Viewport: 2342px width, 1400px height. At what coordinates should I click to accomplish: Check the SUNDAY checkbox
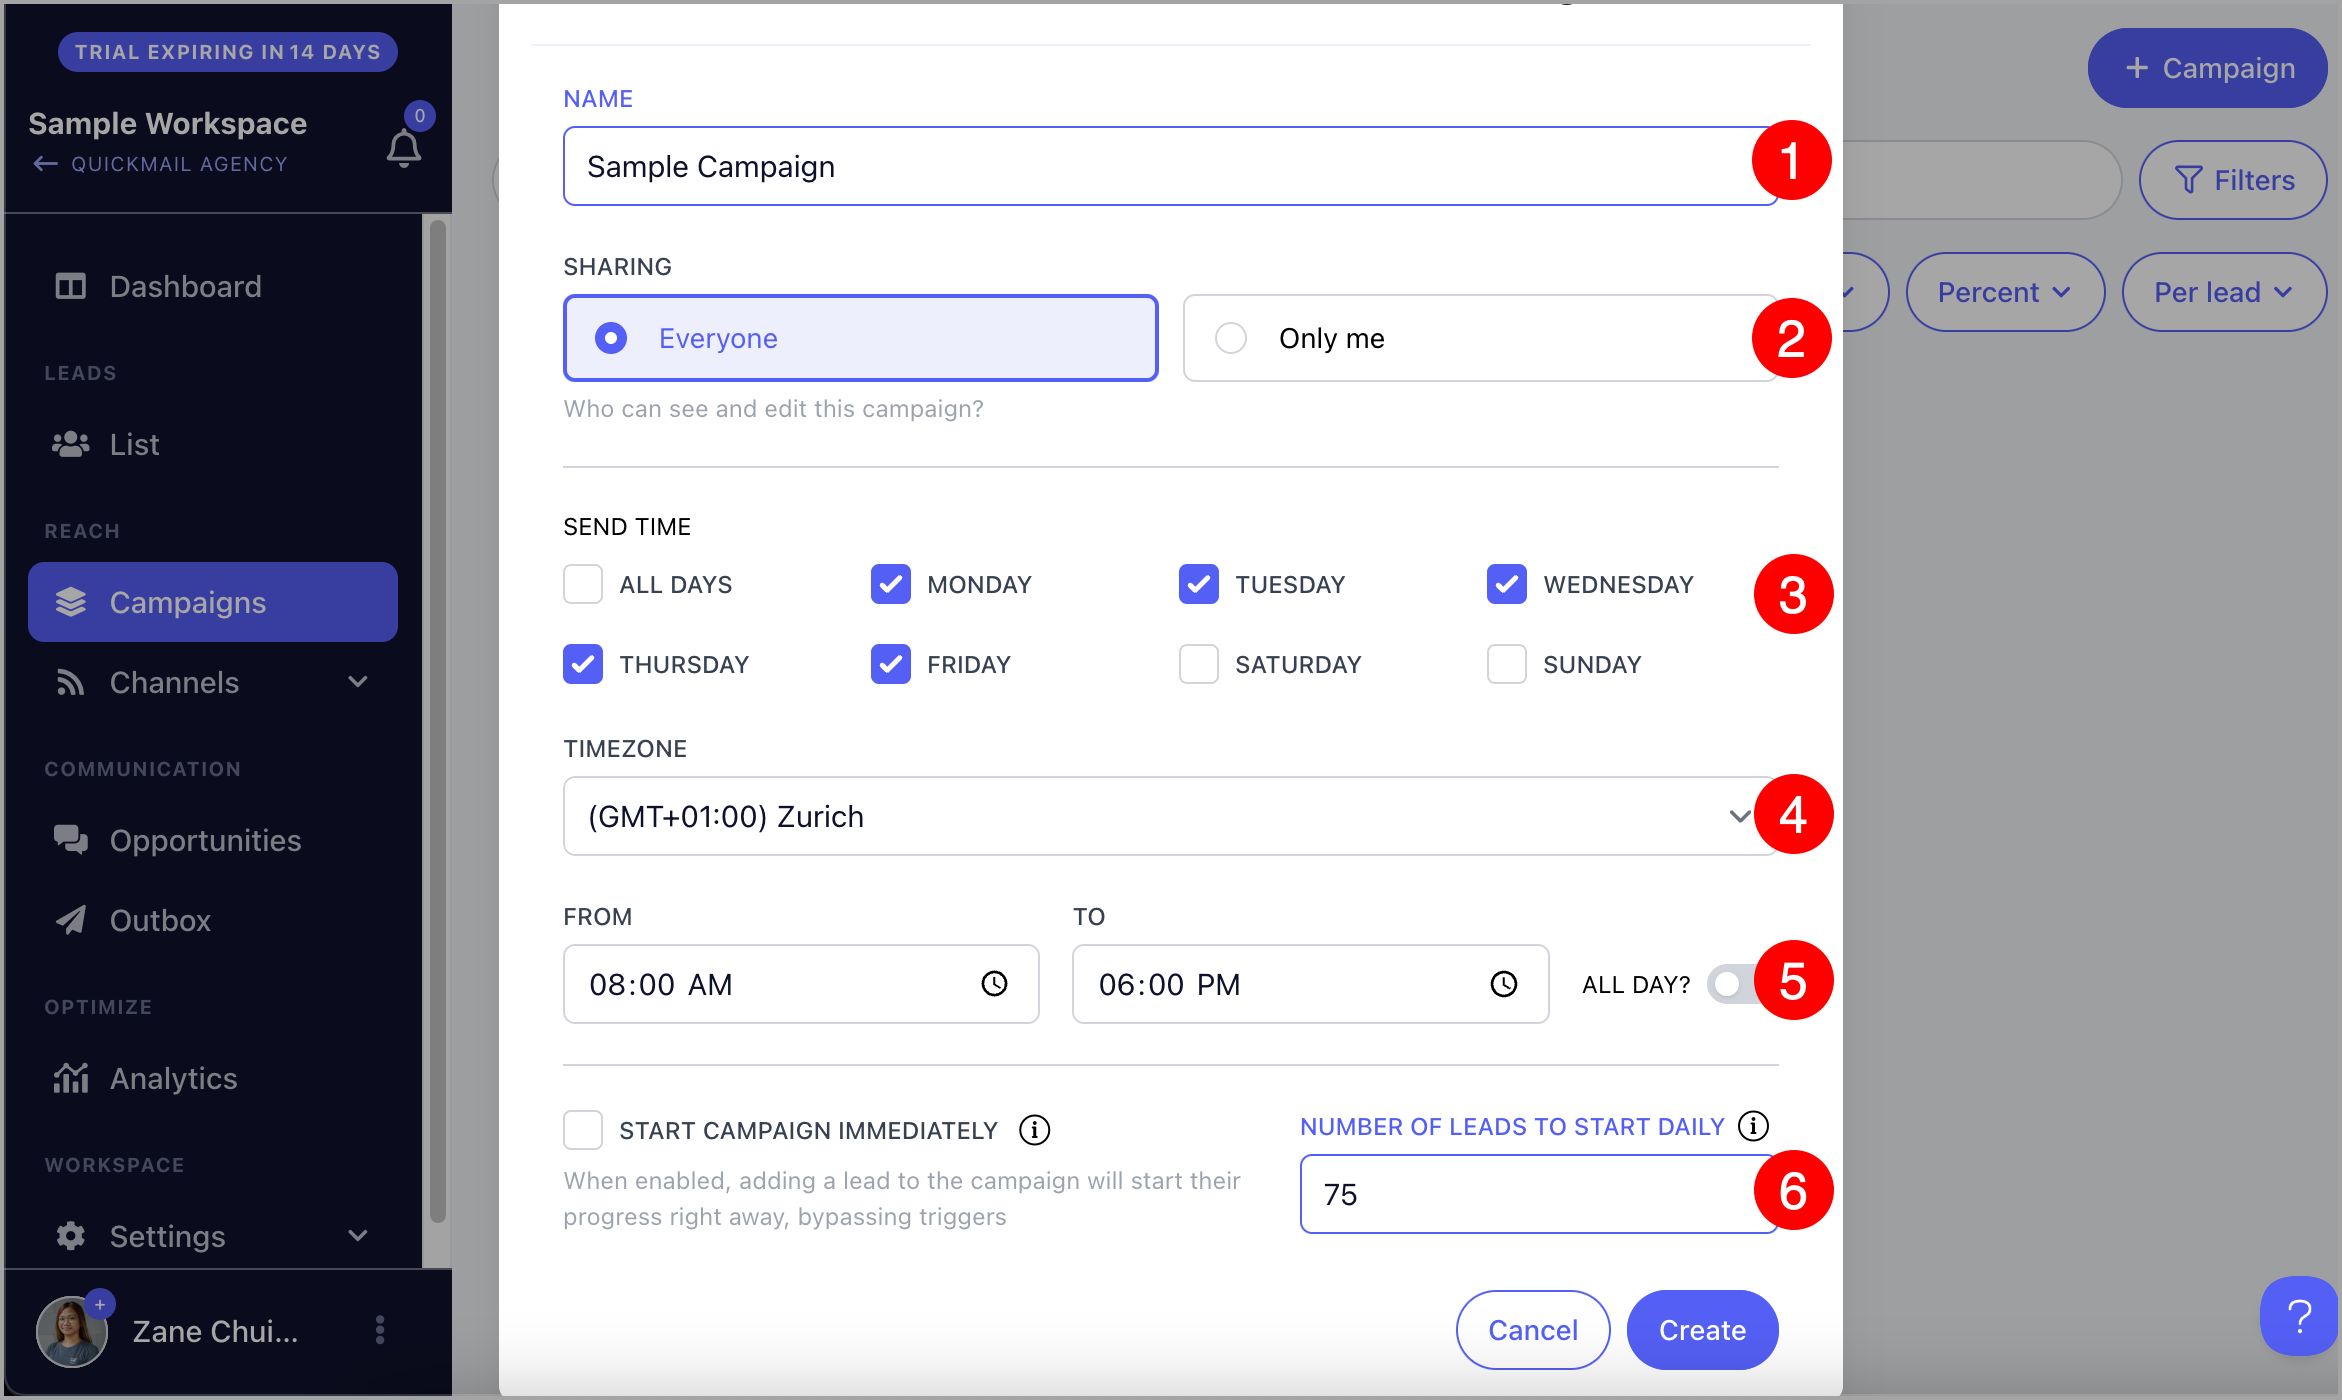click(1507, 664)
